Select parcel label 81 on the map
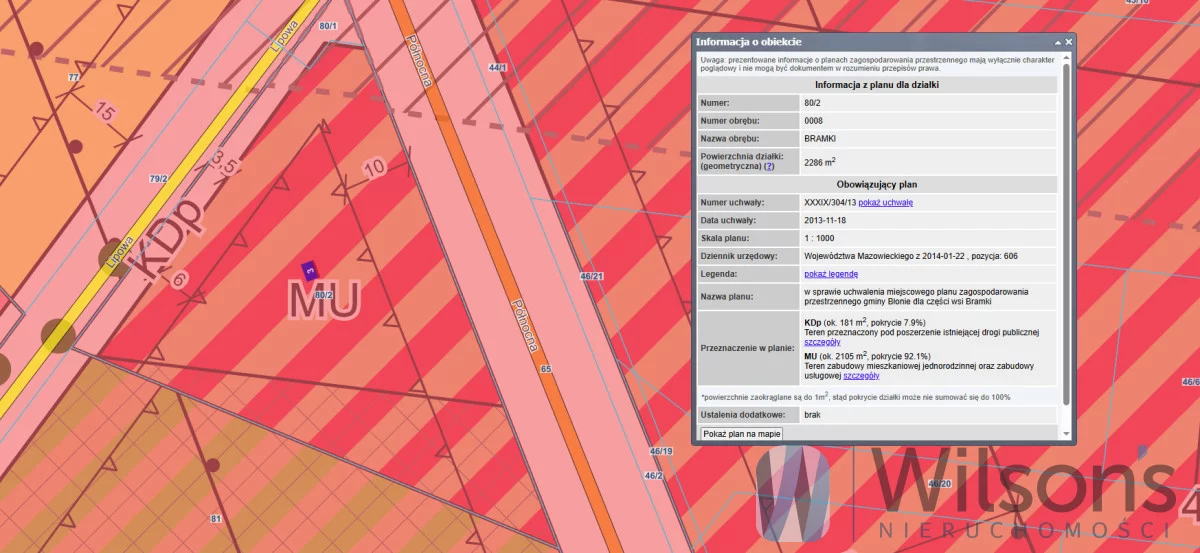1200x553 pixels. tap(215, 518)
